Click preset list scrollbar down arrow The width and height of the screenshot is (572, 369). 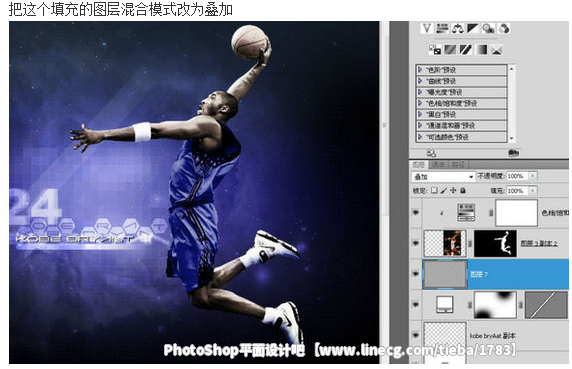(511, 139)
